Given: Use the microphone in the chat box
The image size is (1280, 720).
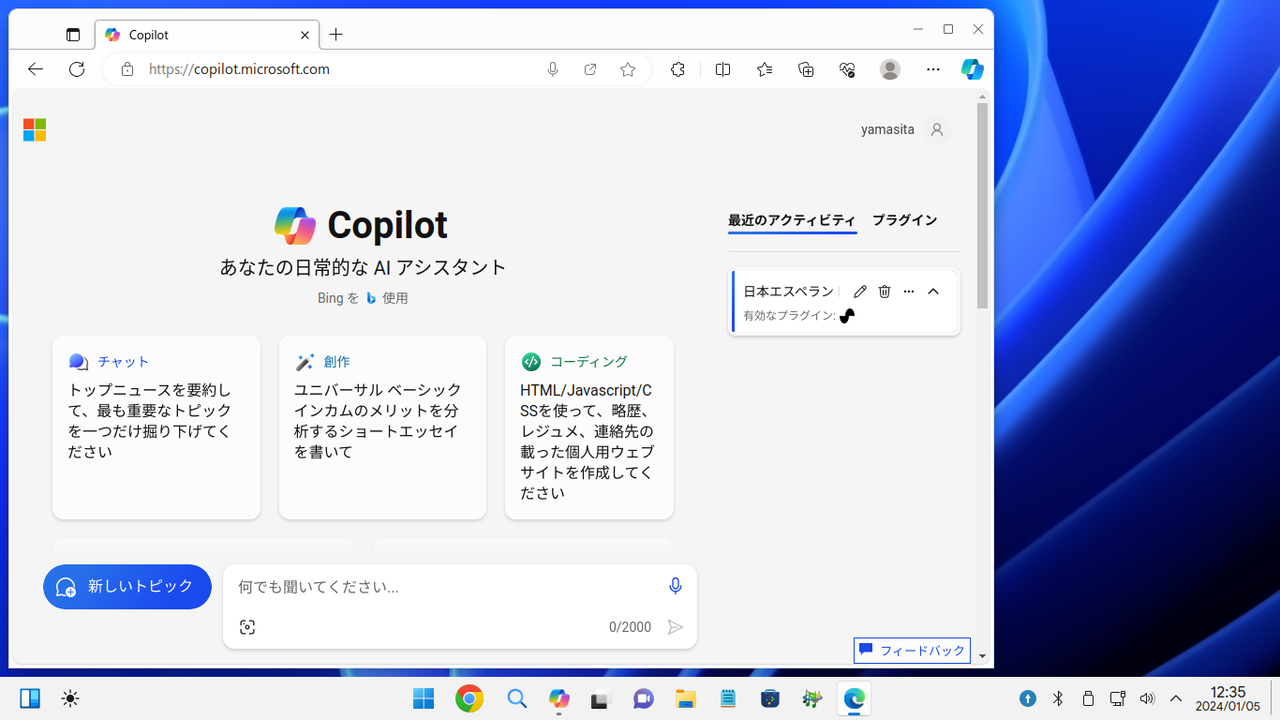Looking at the screenshot, I should click(675, 587).
